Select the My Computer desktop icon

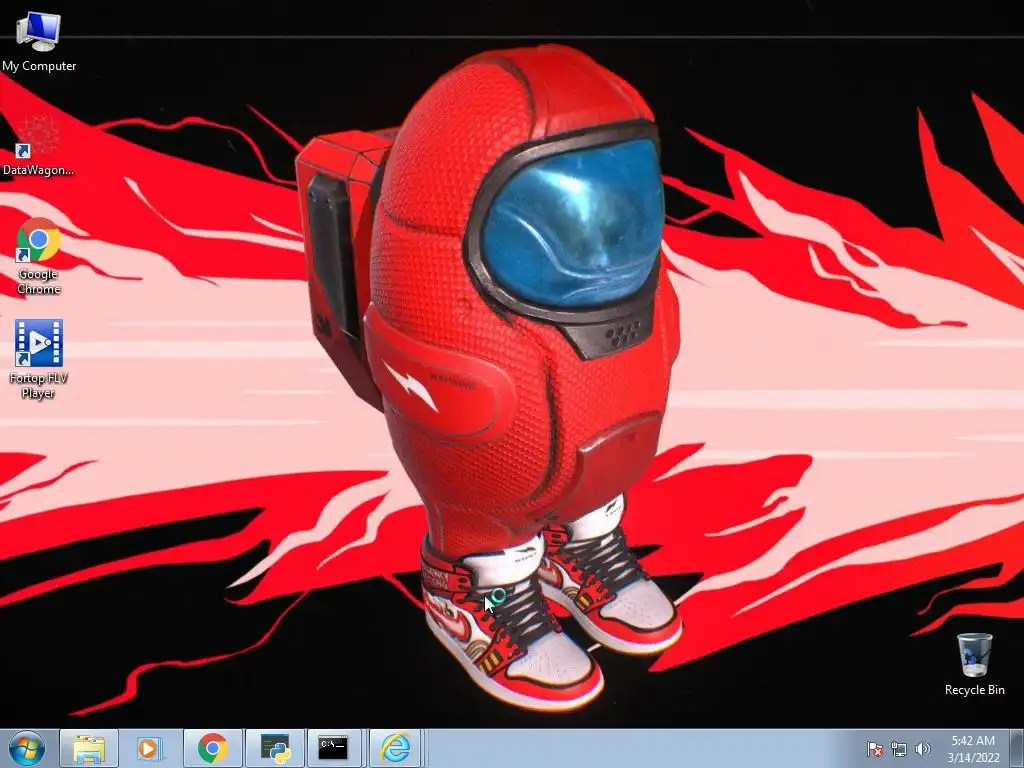pyautogui.click(x=39, y=40)
